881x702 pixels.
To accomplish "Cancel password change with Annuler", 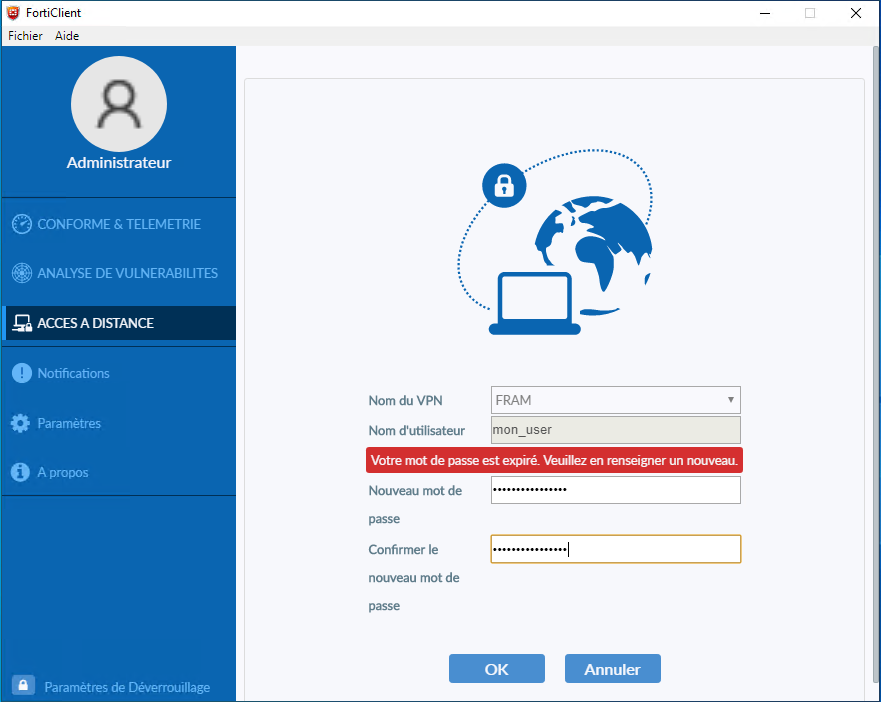I will (x=612, y=669).
